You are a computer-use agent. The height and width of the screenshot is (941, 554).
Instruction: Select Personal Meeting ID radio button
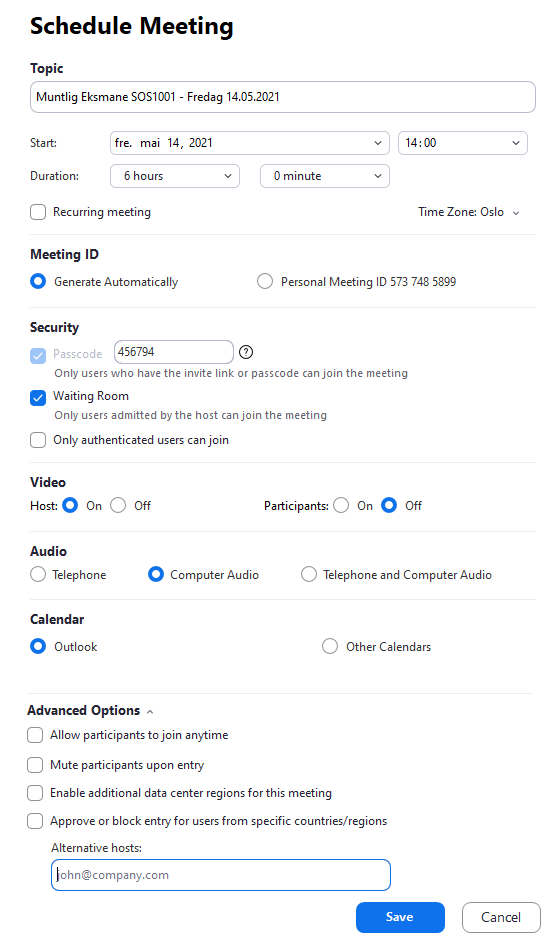coord(265,281)
